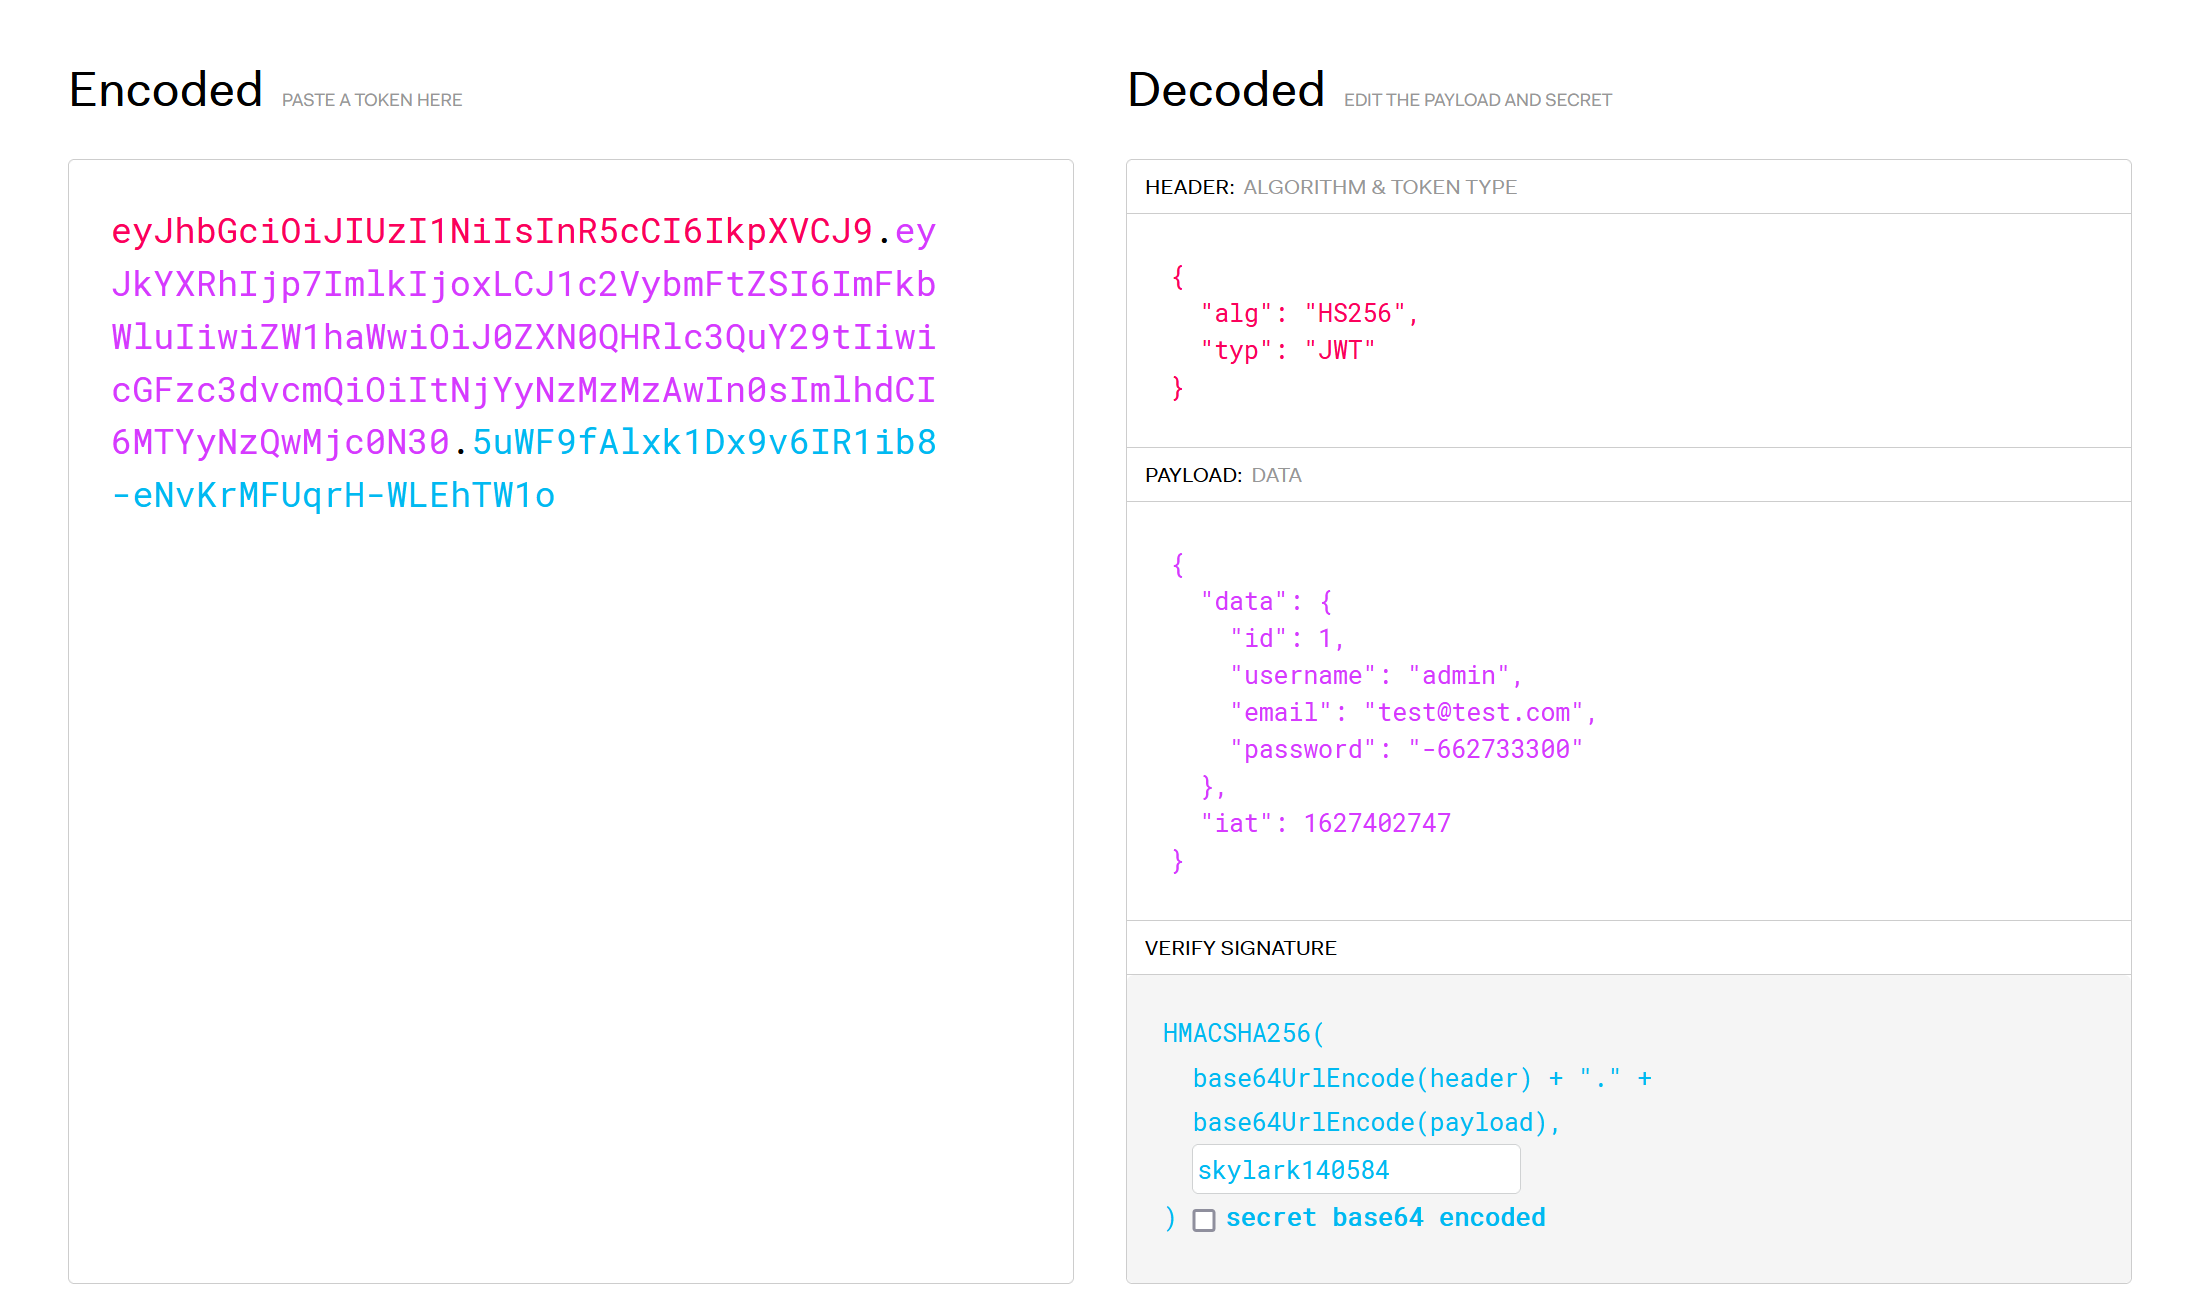Viewport: 2207px width, 1310px height.
Task: Click the HMACSHA256( text in signature
Action: [x=1243, y=1034]
